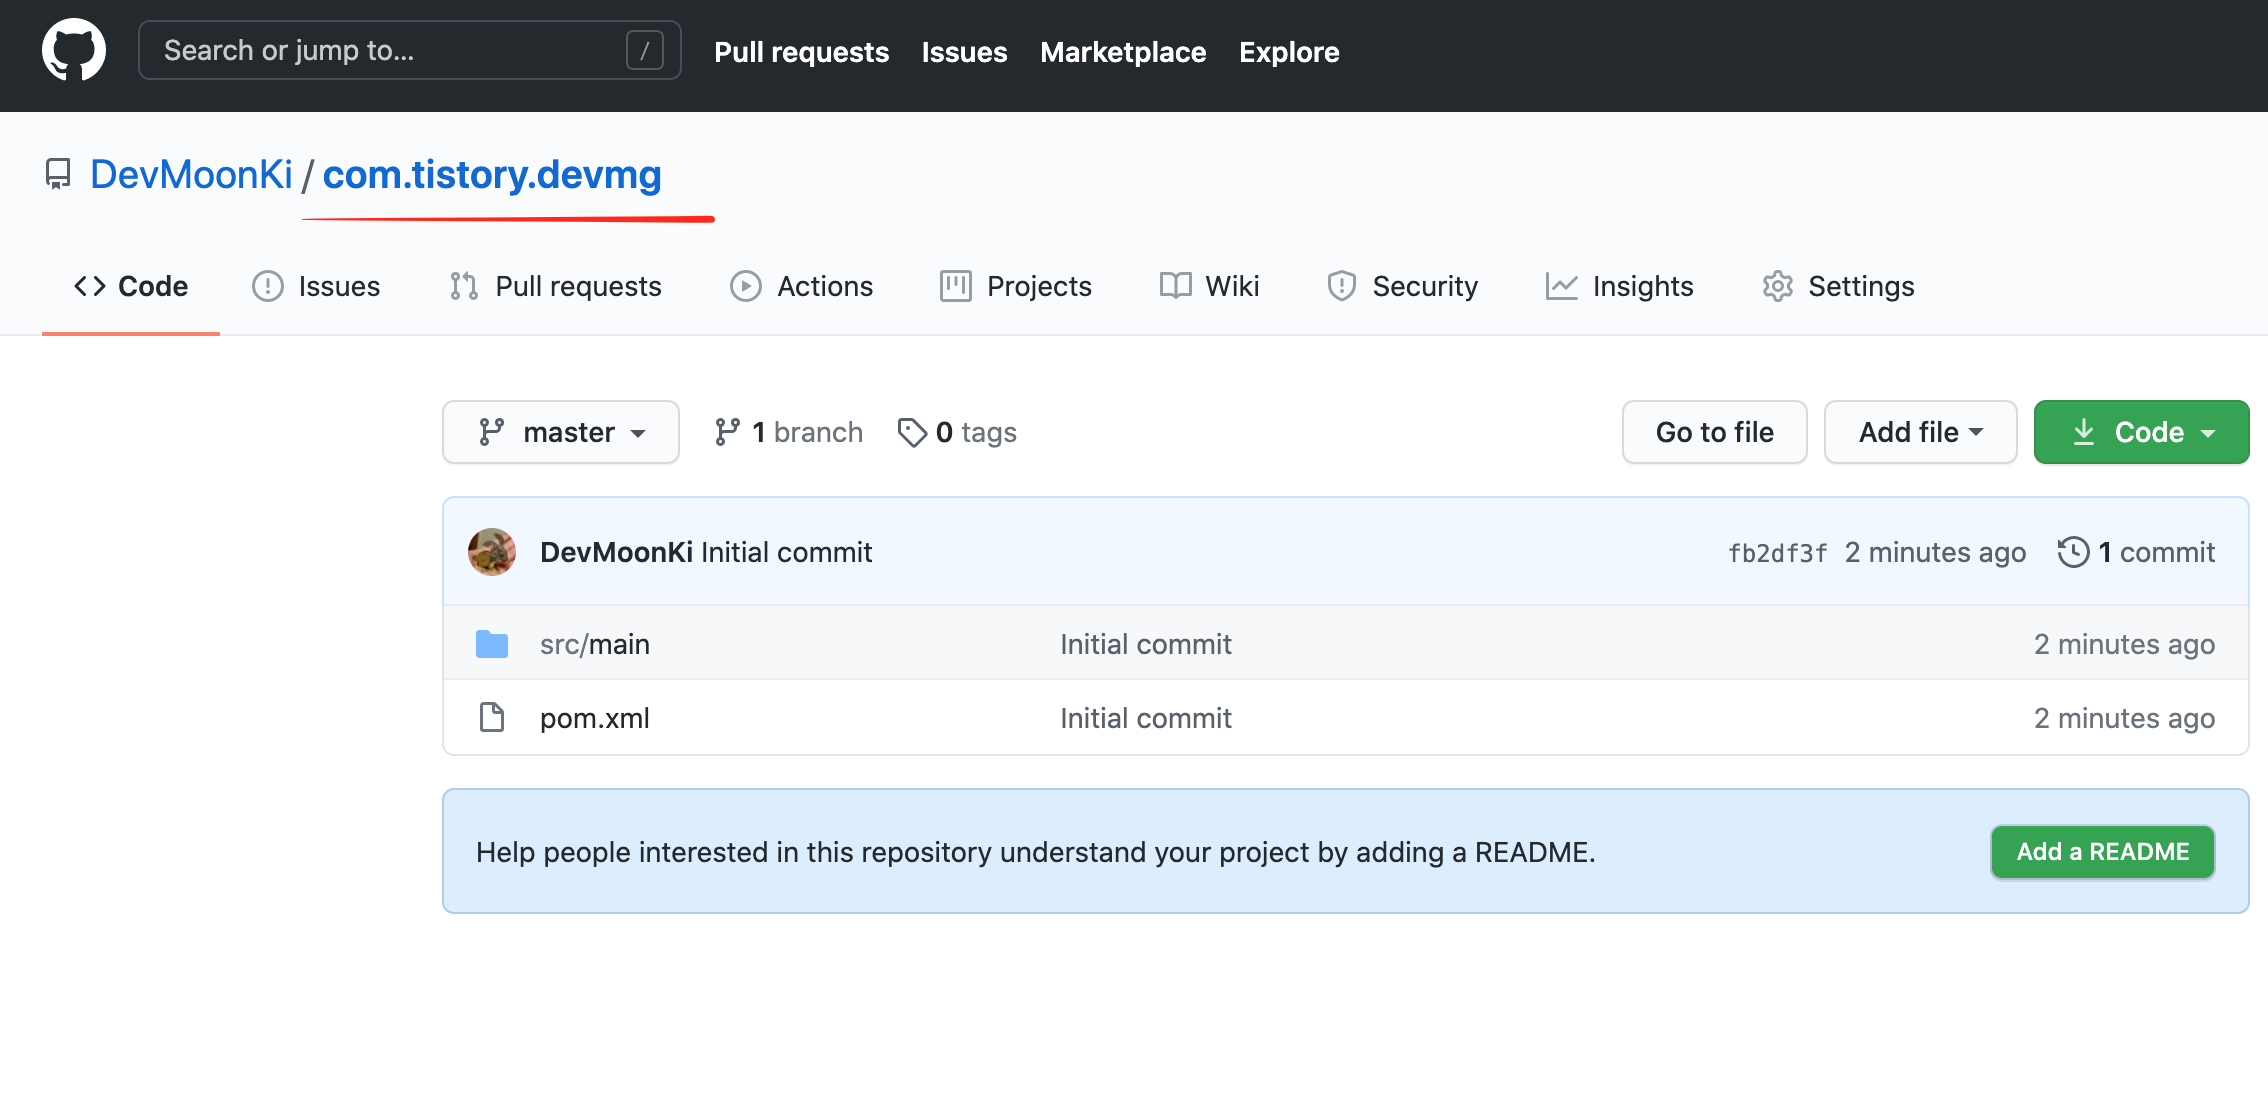Open the com.tistory.devmg repository link

(492, 175)
